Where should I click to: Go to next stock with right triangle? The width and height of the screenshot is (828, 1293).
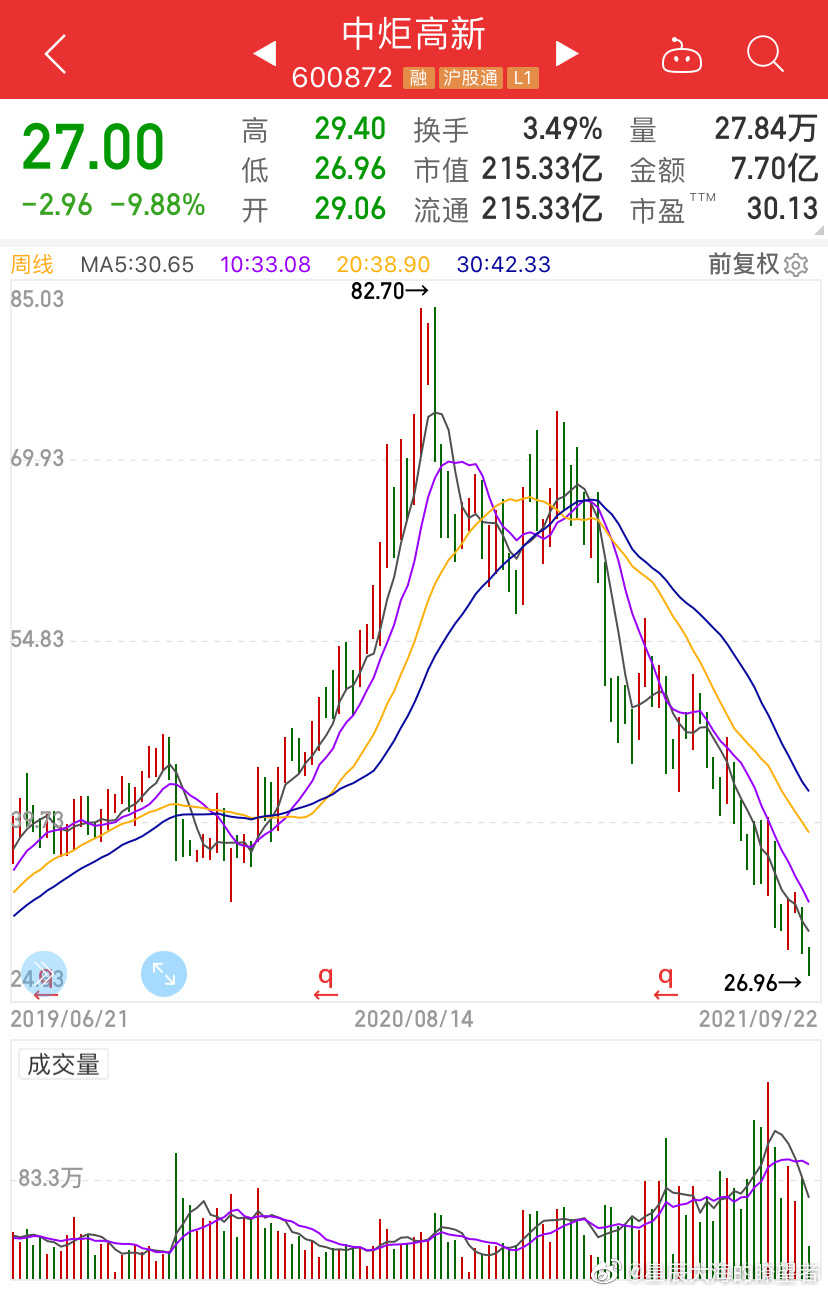click(x=567, y=53)
